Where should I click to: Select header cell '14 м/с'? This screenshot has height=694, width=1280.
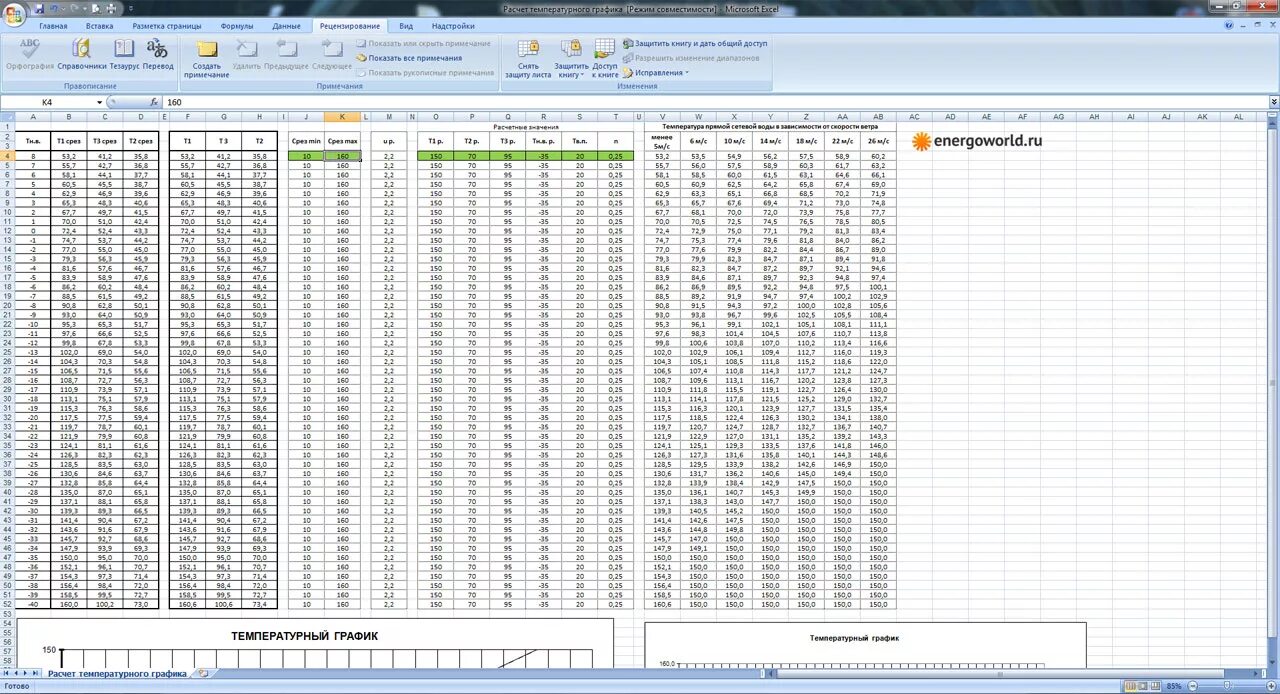[770, 141]
